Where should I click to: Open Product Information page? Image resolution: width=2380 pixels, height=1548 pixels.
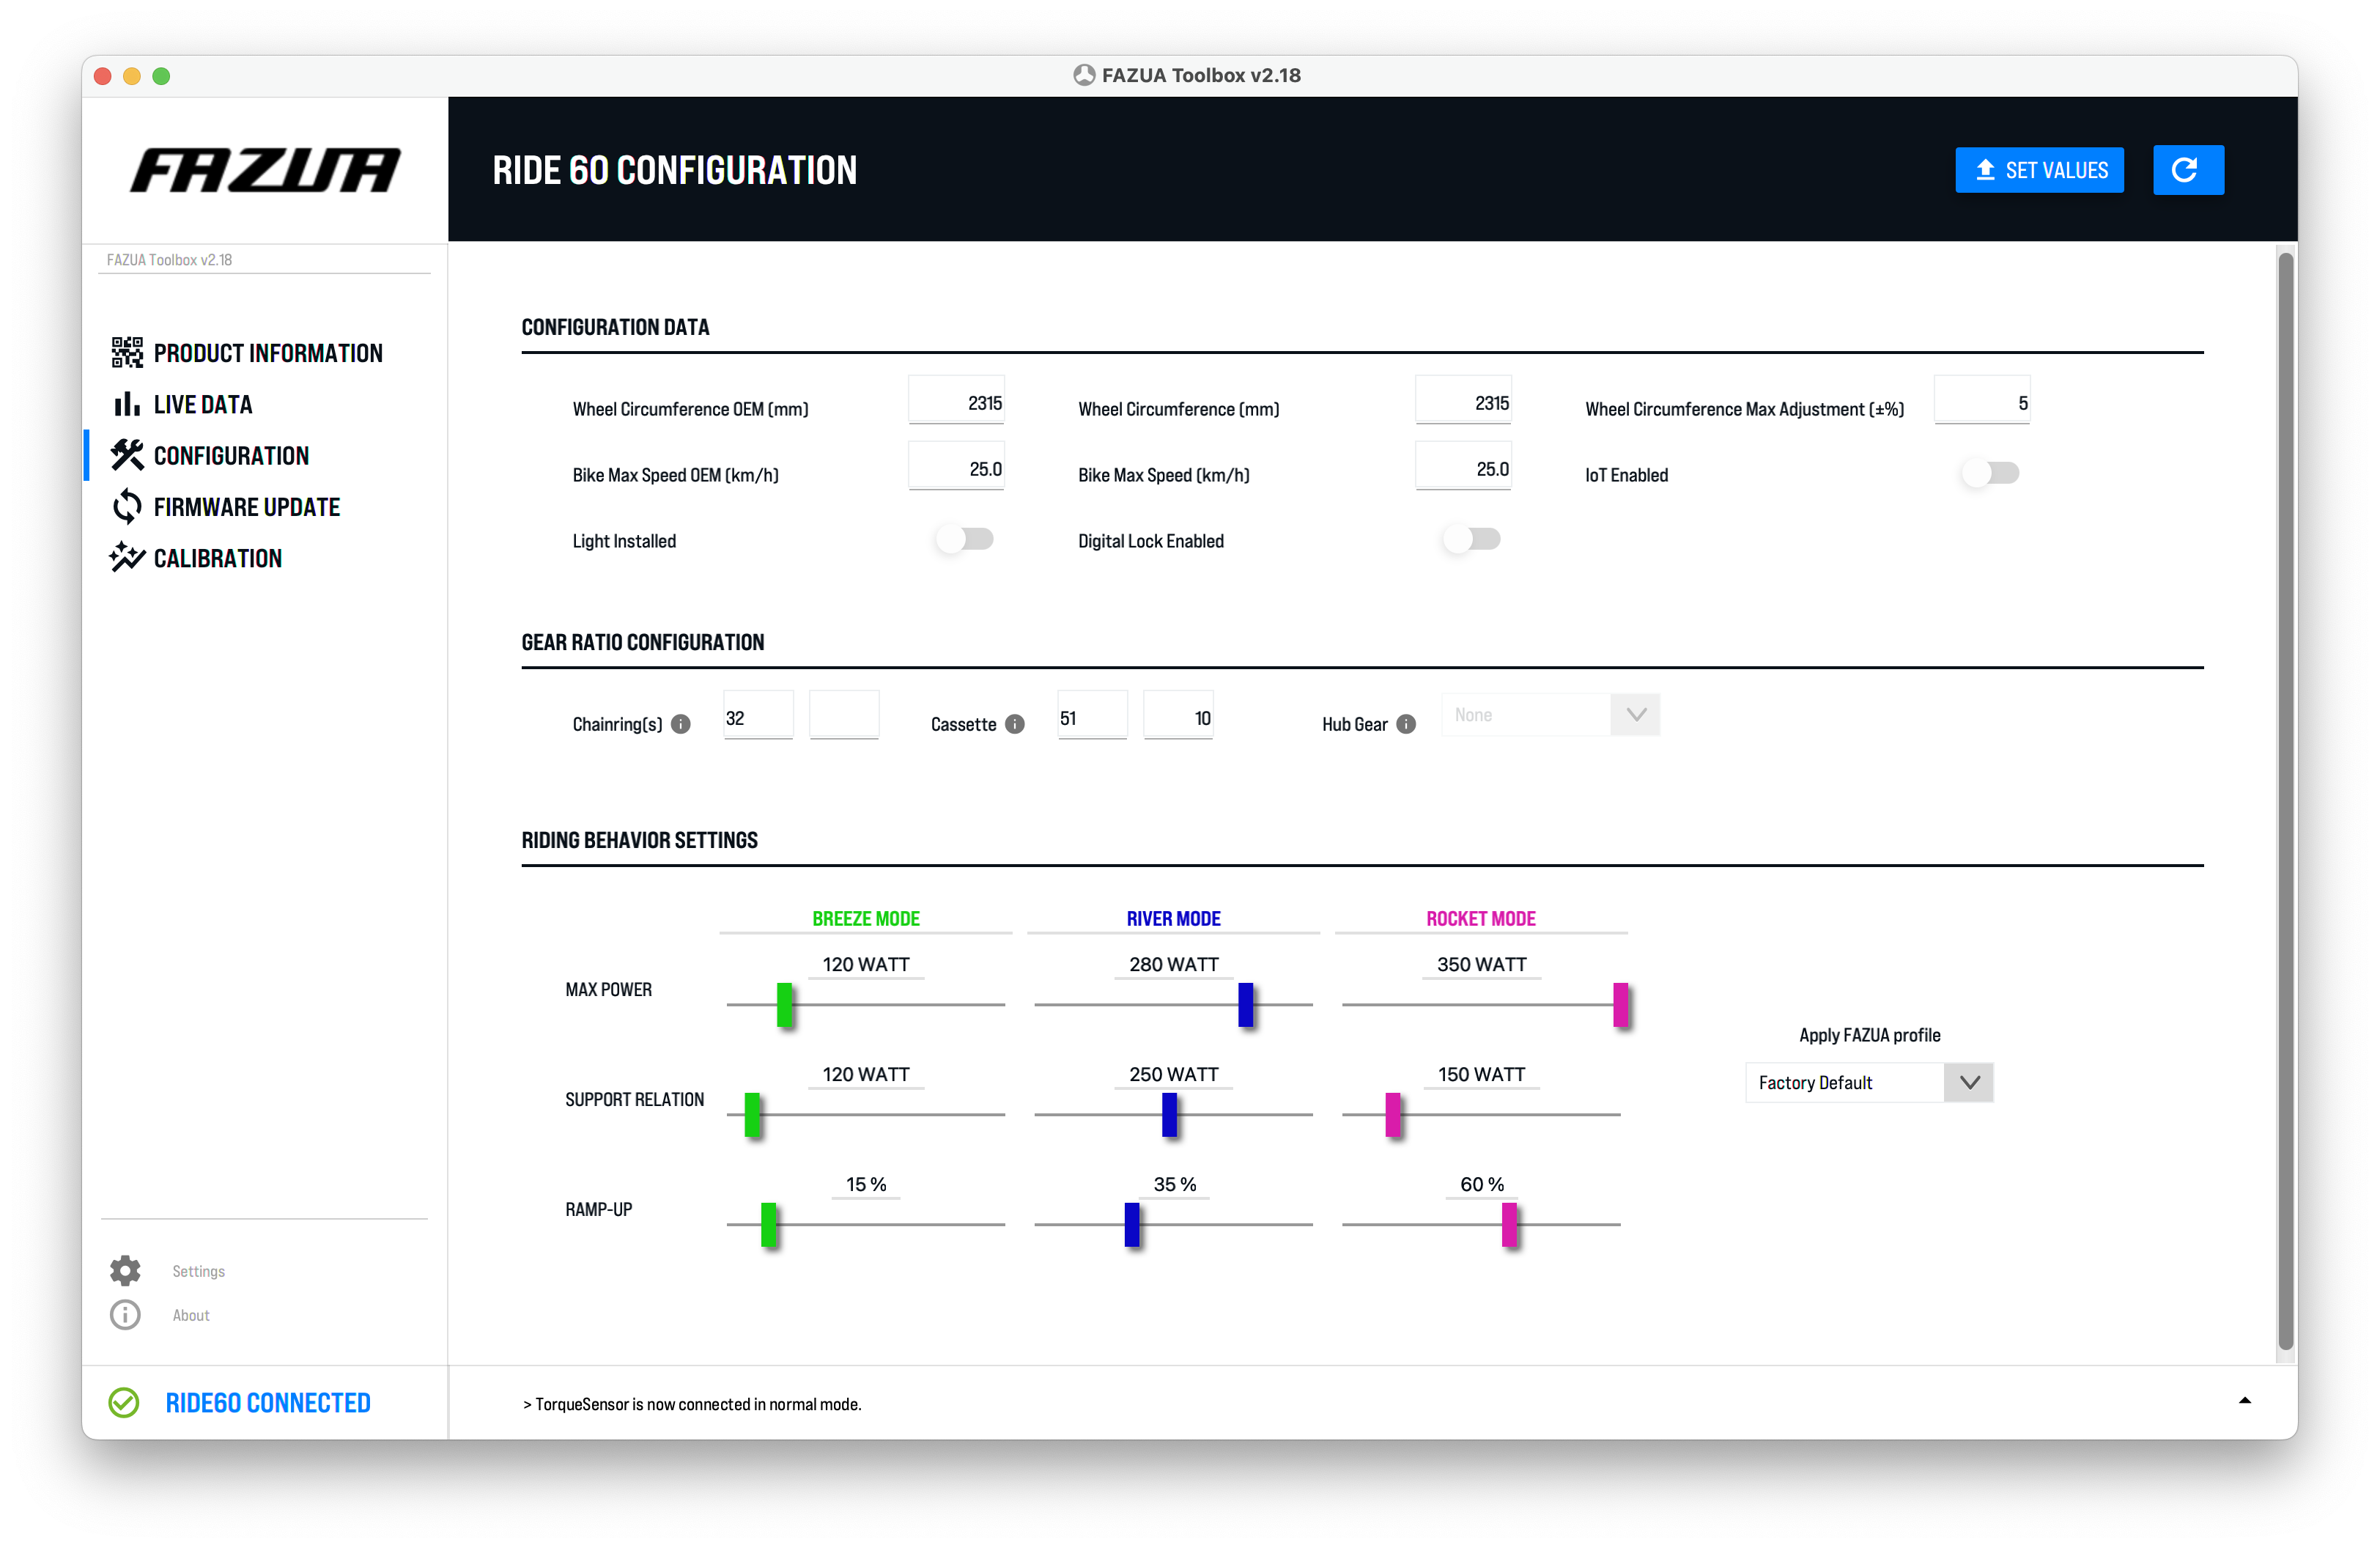pos(268,353)
